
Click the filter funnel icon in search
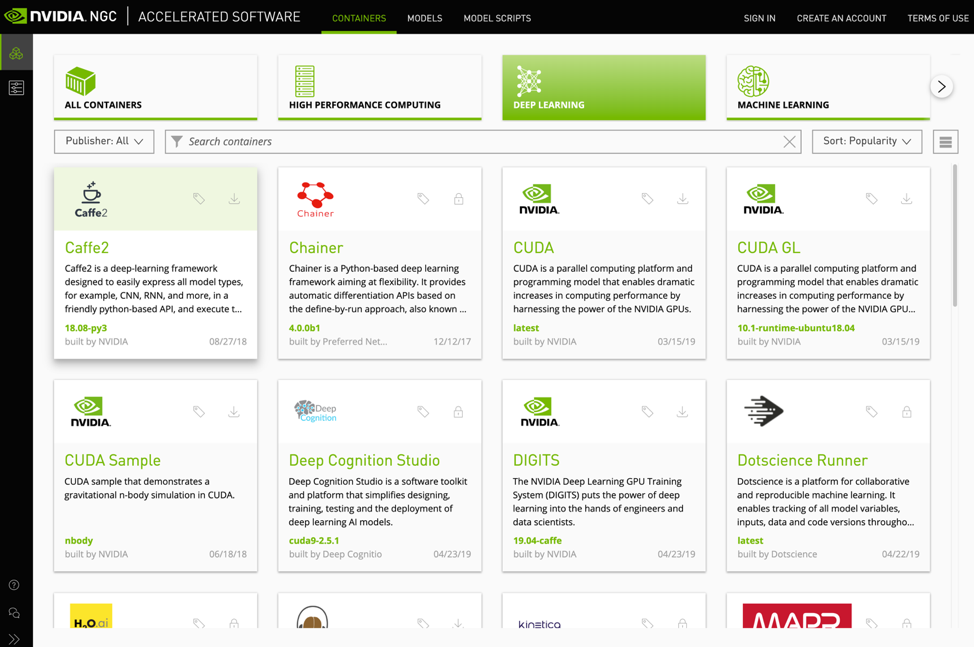click(177, 142)
